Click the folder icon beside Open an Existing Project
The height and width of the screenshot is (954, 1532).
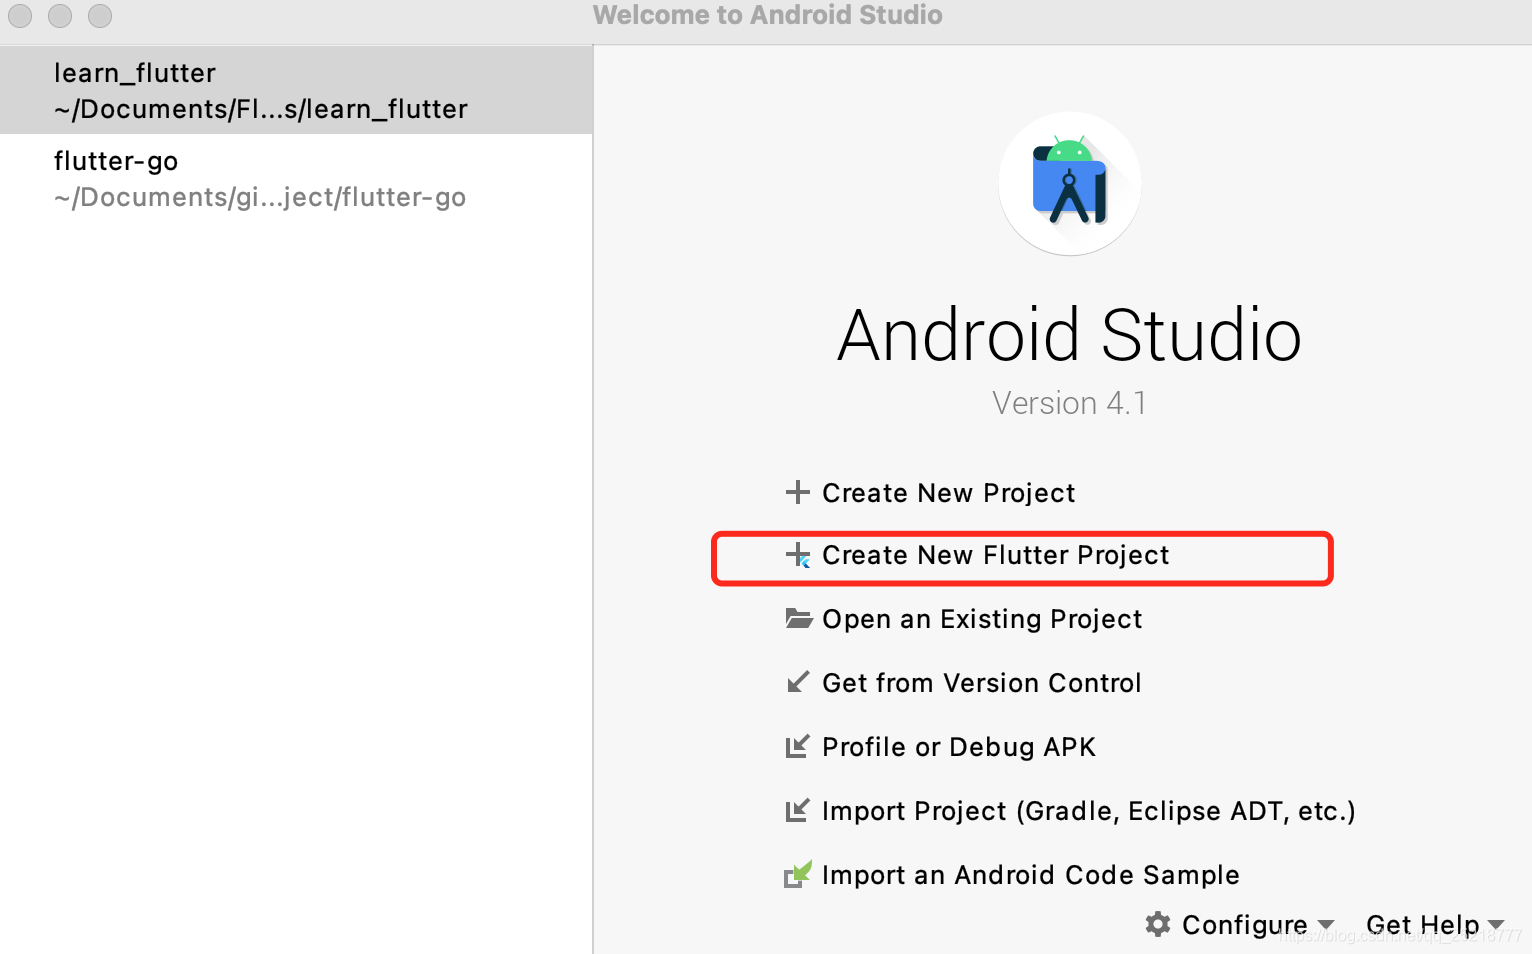[x=798, y=618]
